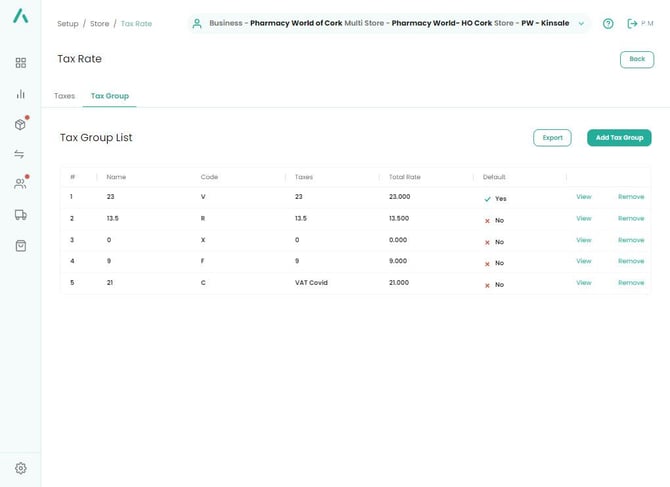The image size is (670, 487).
Task: Switch to the Taxes tab
Action: click(64, 96)
